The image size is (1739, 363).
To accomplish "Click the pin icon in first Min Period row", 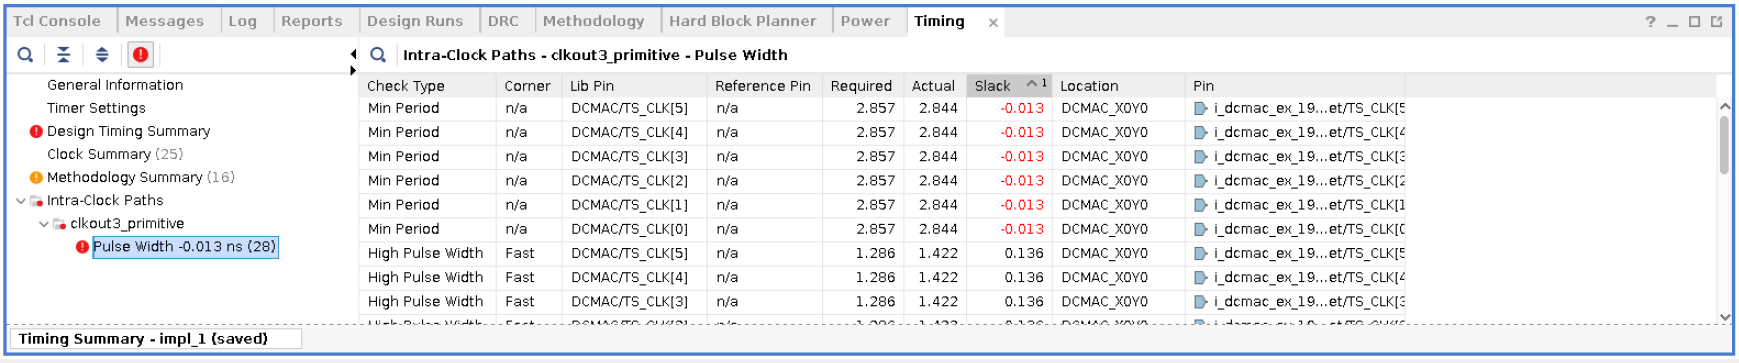I will (1201, 108).
